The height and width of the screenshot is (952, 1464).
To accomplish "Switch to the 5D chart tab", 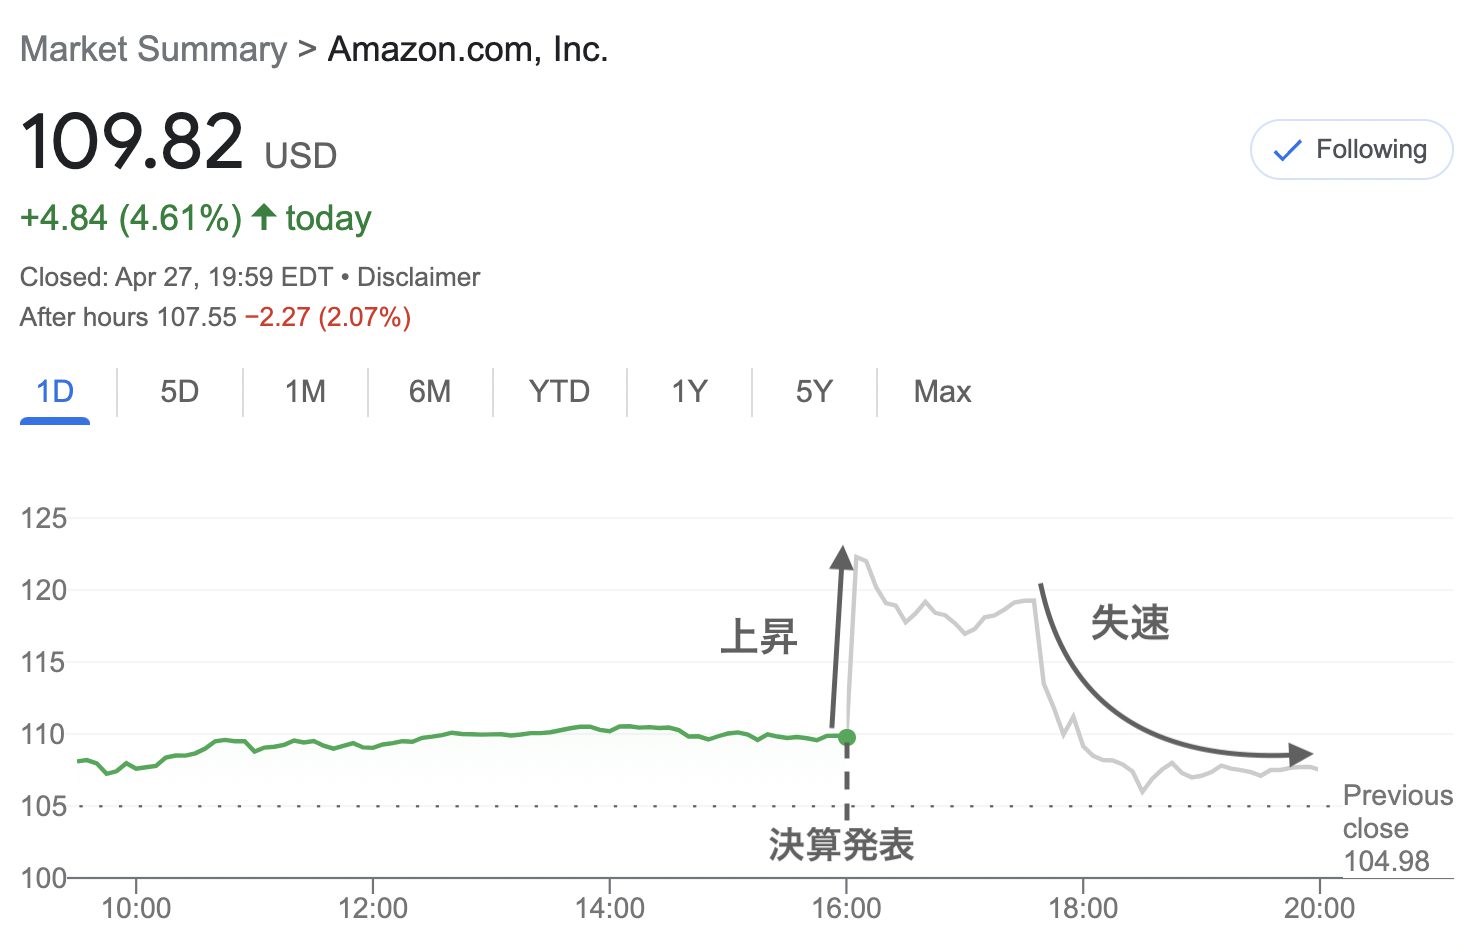I will [180, 392].
